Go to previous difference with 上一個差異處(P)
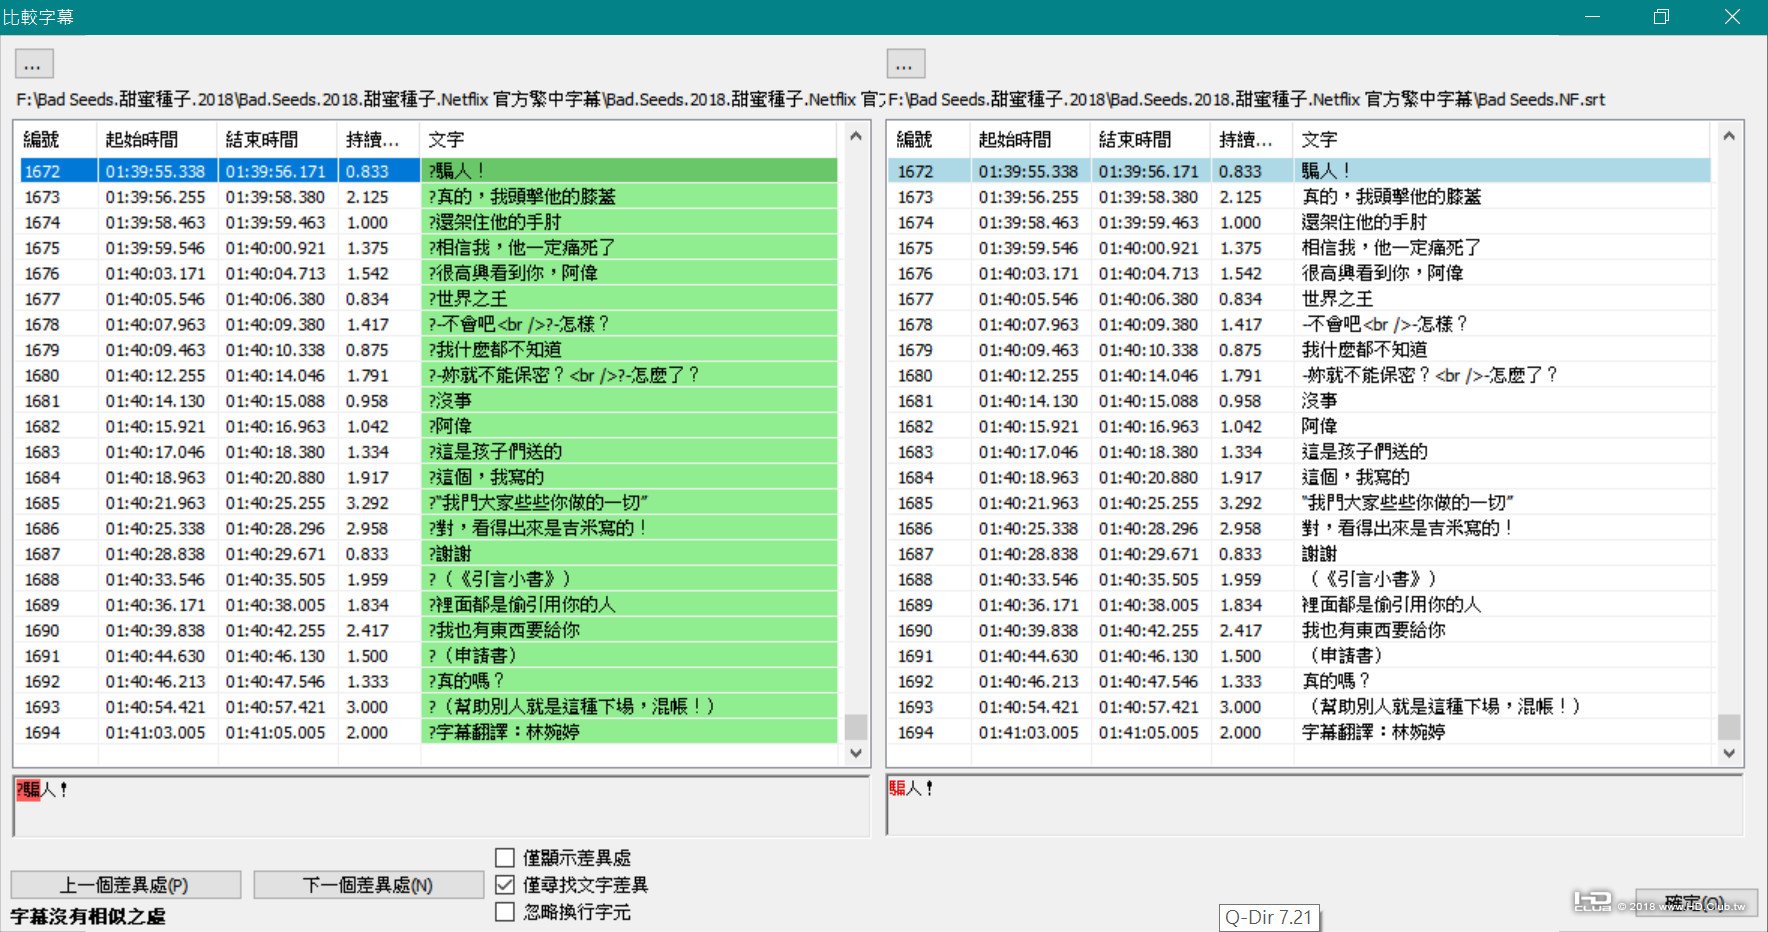 [125, 885]
